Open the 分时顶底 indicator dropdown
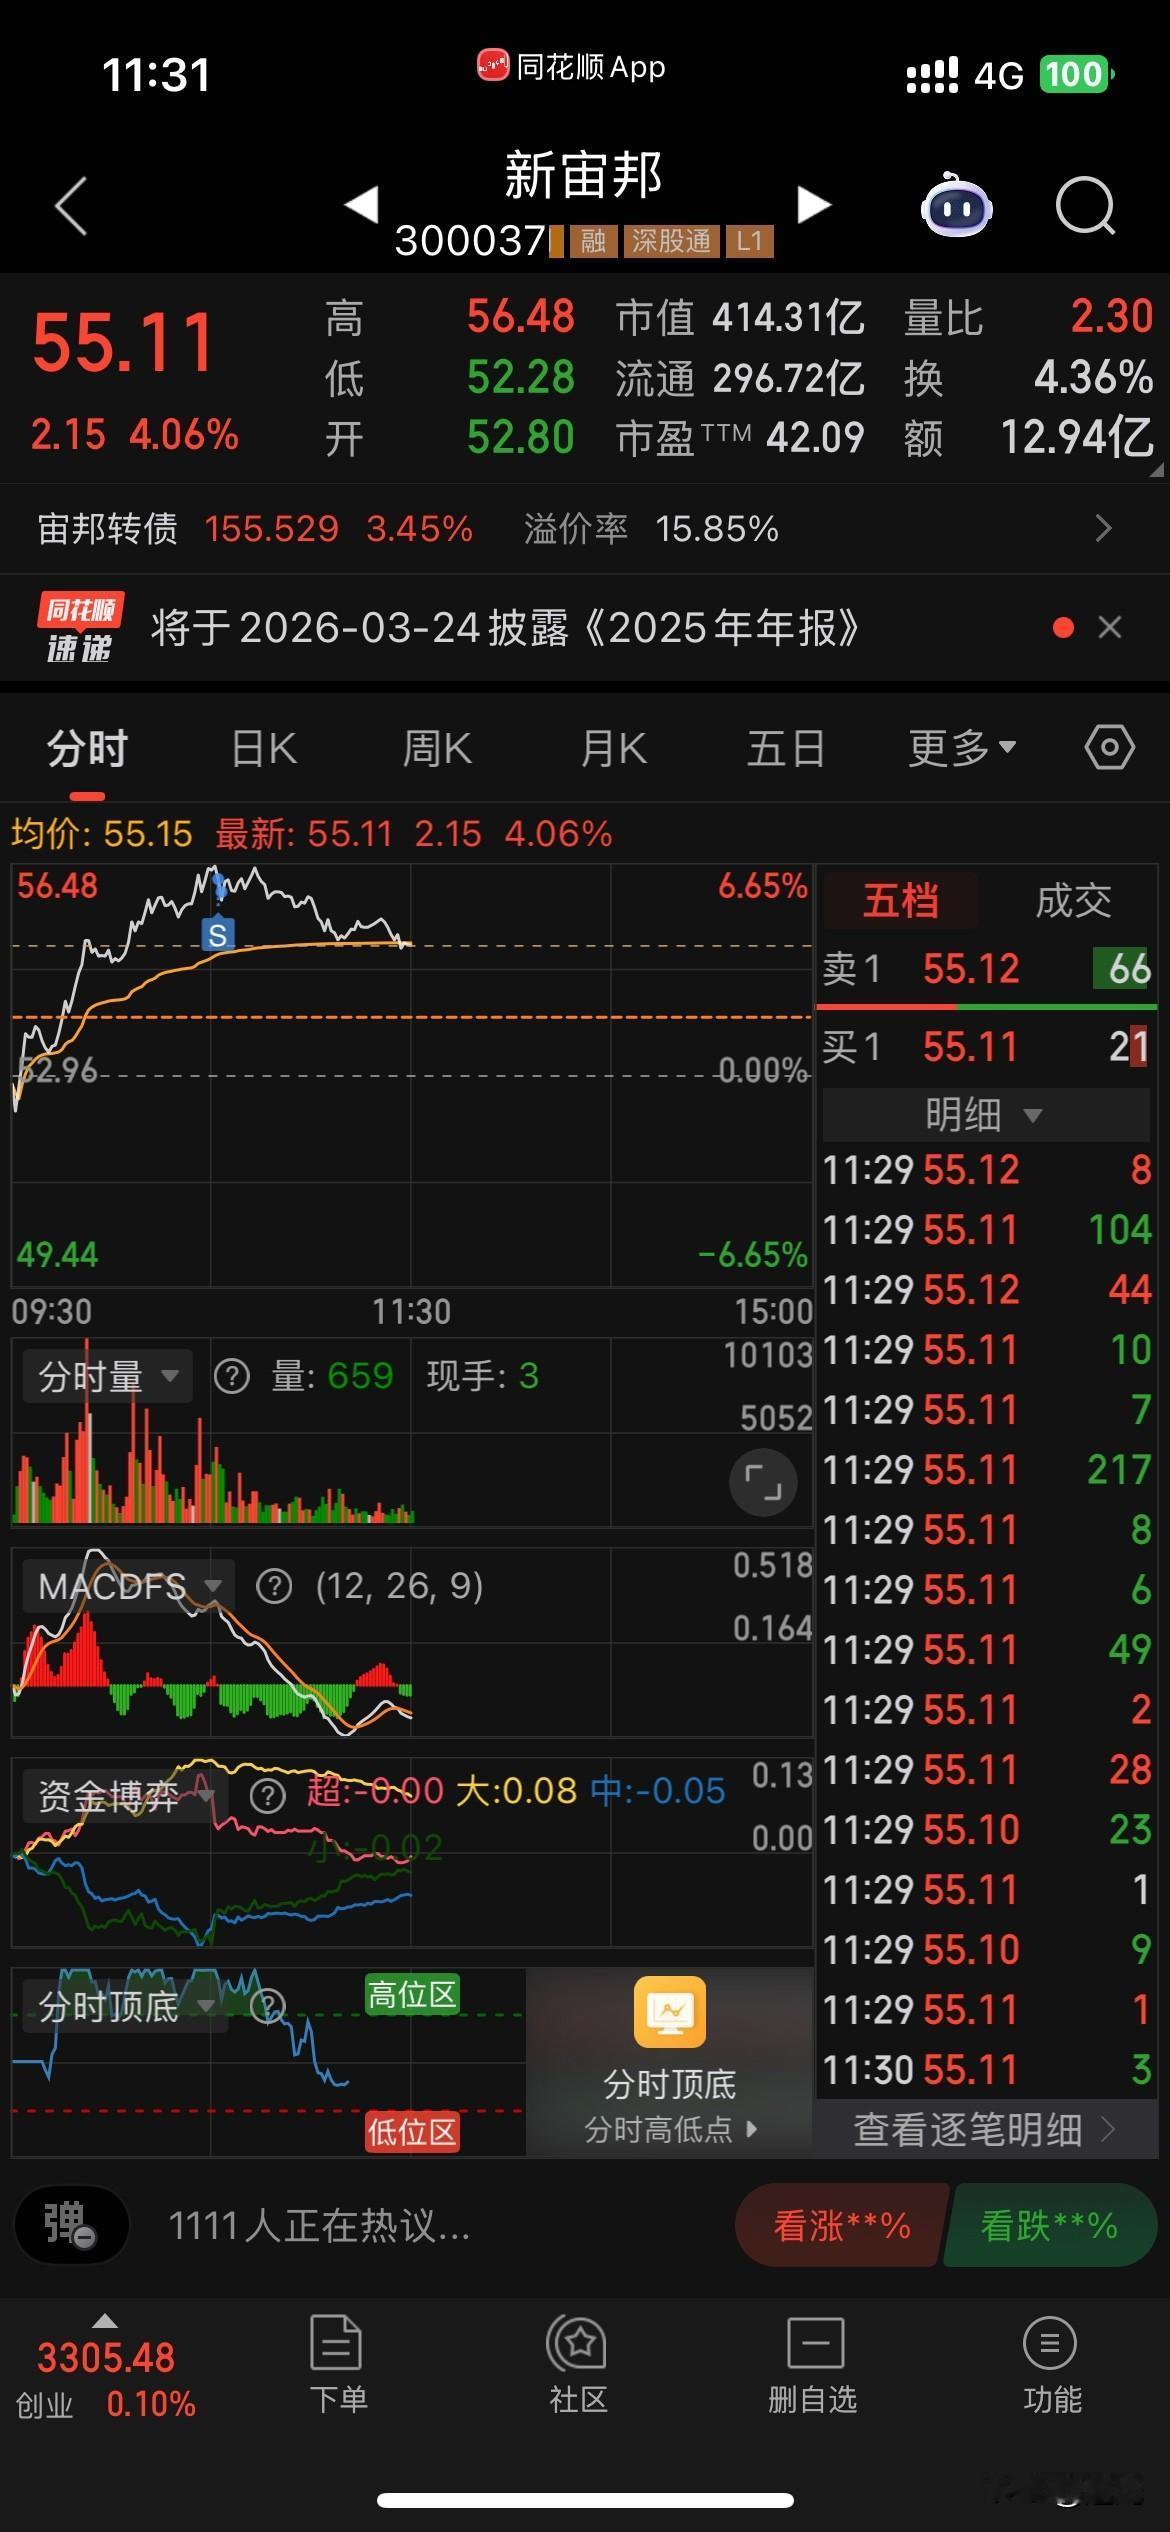The width and height of the screenshot is (1170, 2532). [125, 2005]
